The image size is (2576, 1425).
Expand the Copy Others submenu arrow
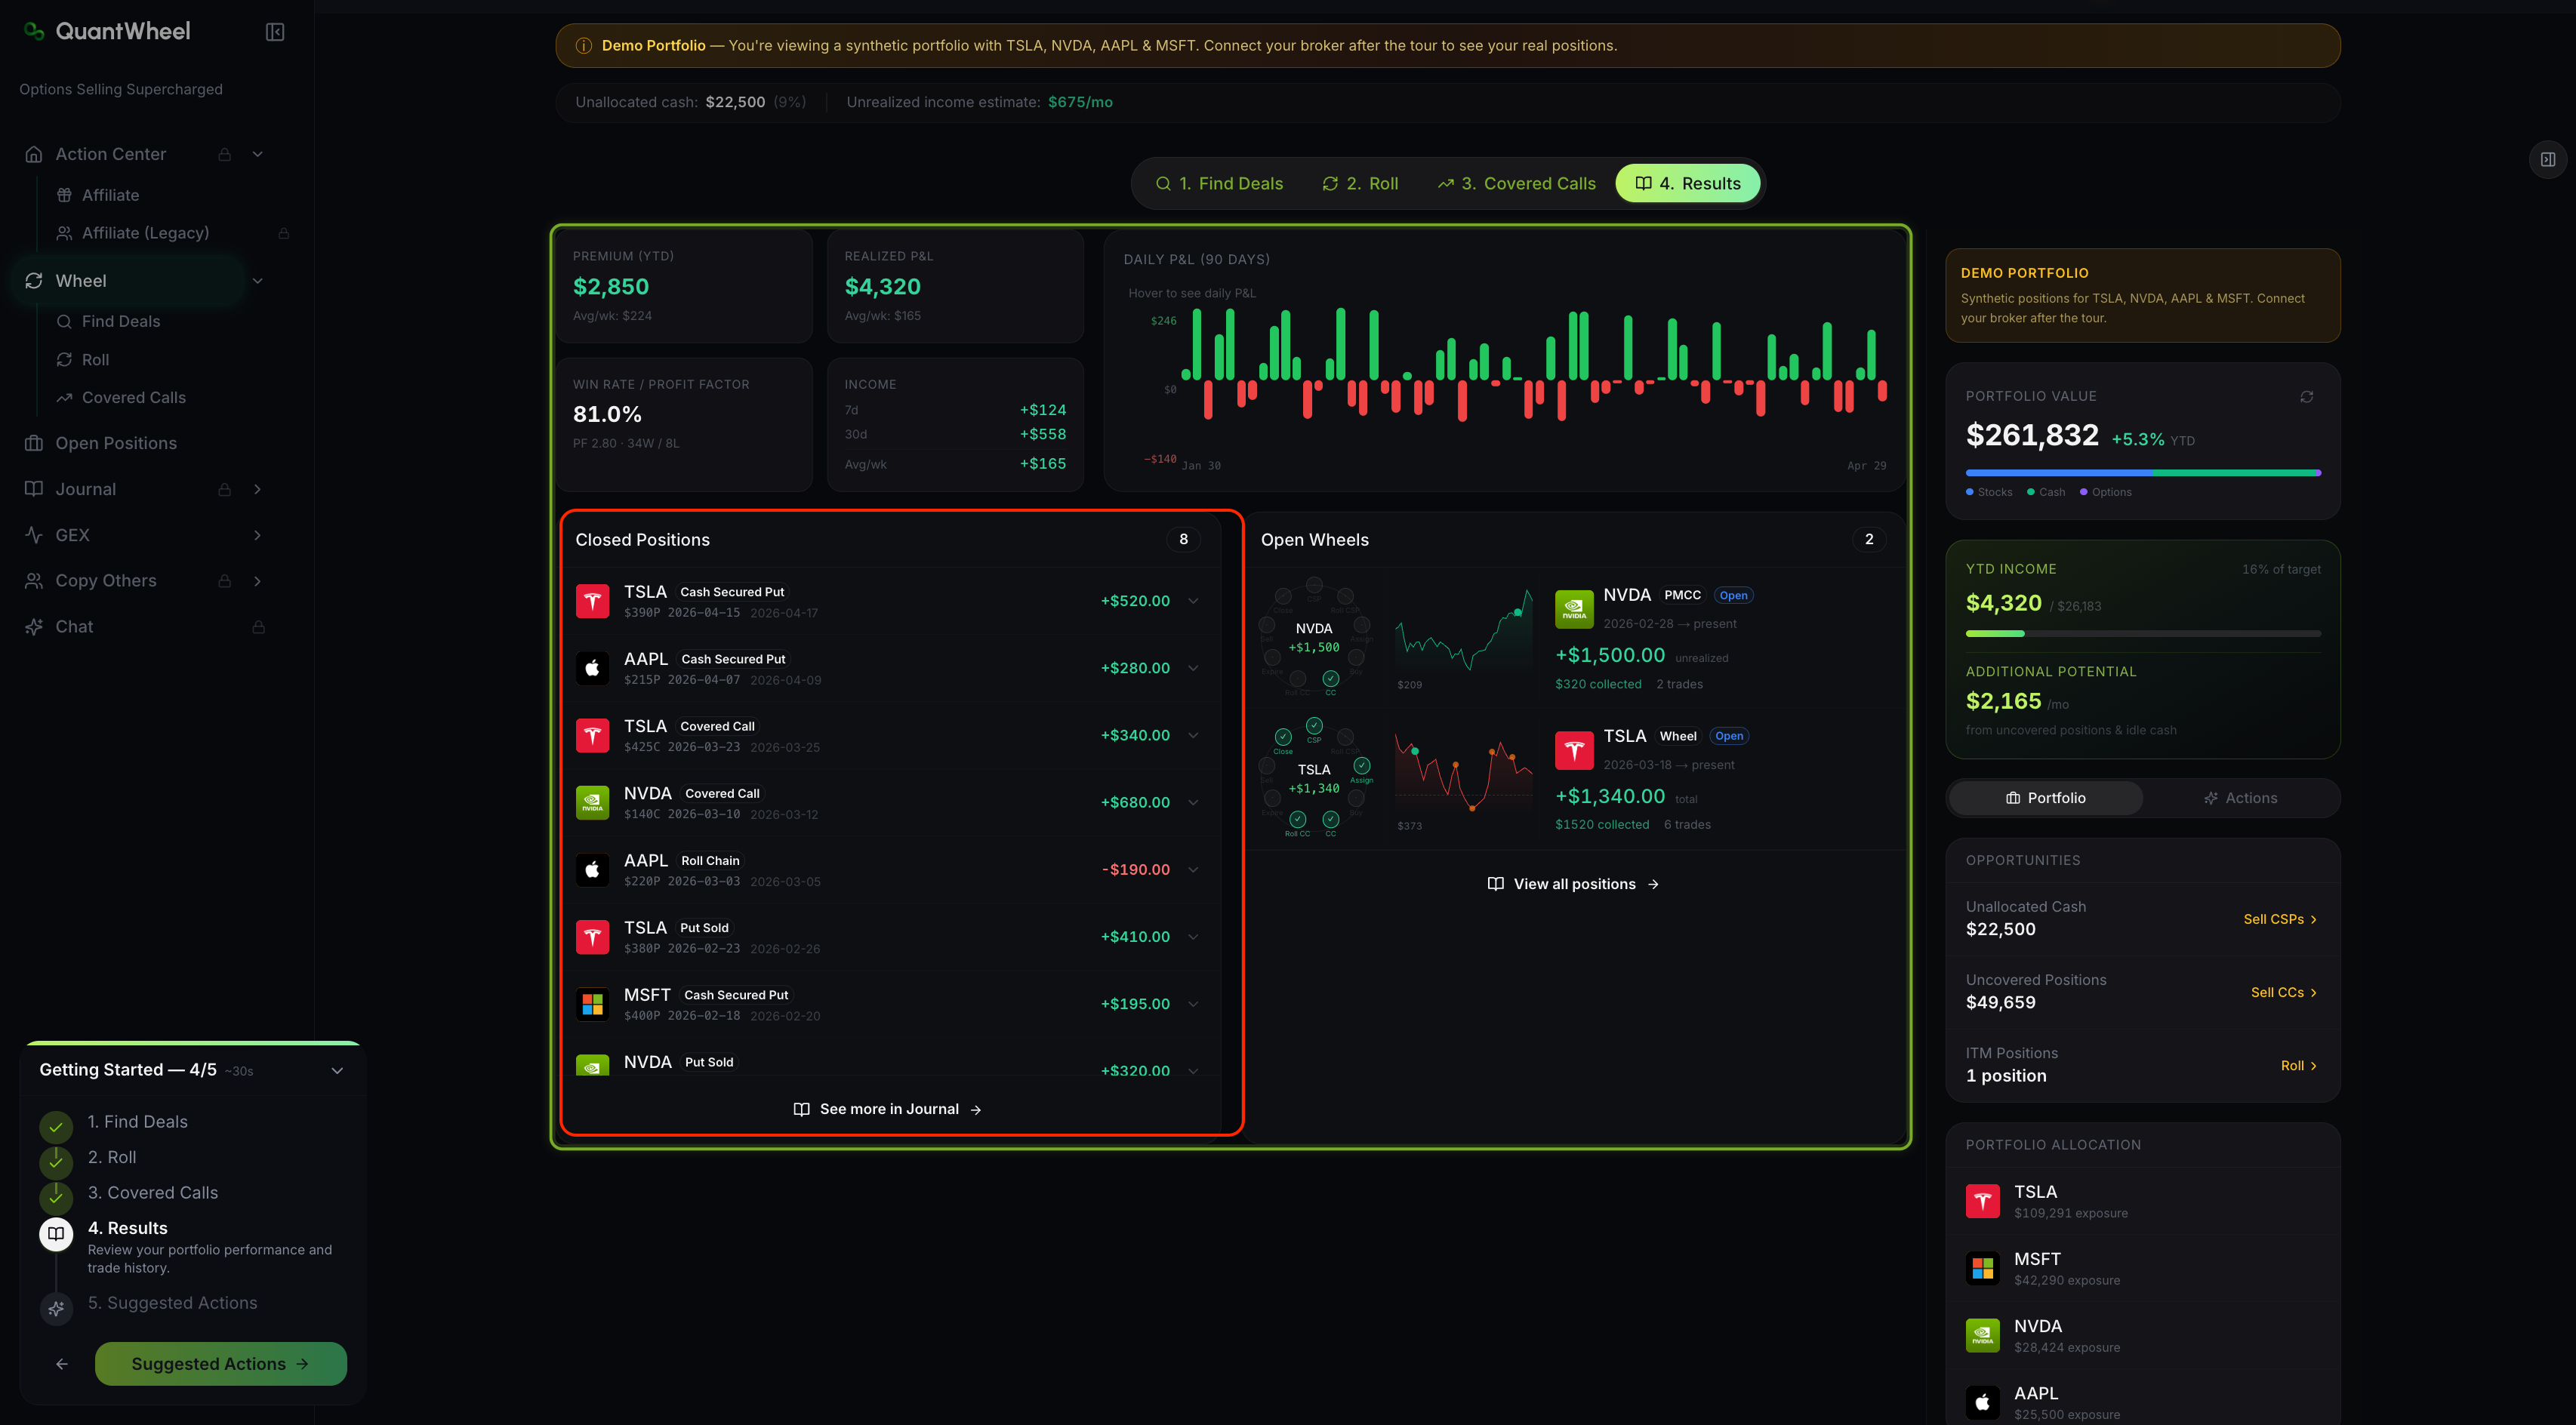pos(258,581)
